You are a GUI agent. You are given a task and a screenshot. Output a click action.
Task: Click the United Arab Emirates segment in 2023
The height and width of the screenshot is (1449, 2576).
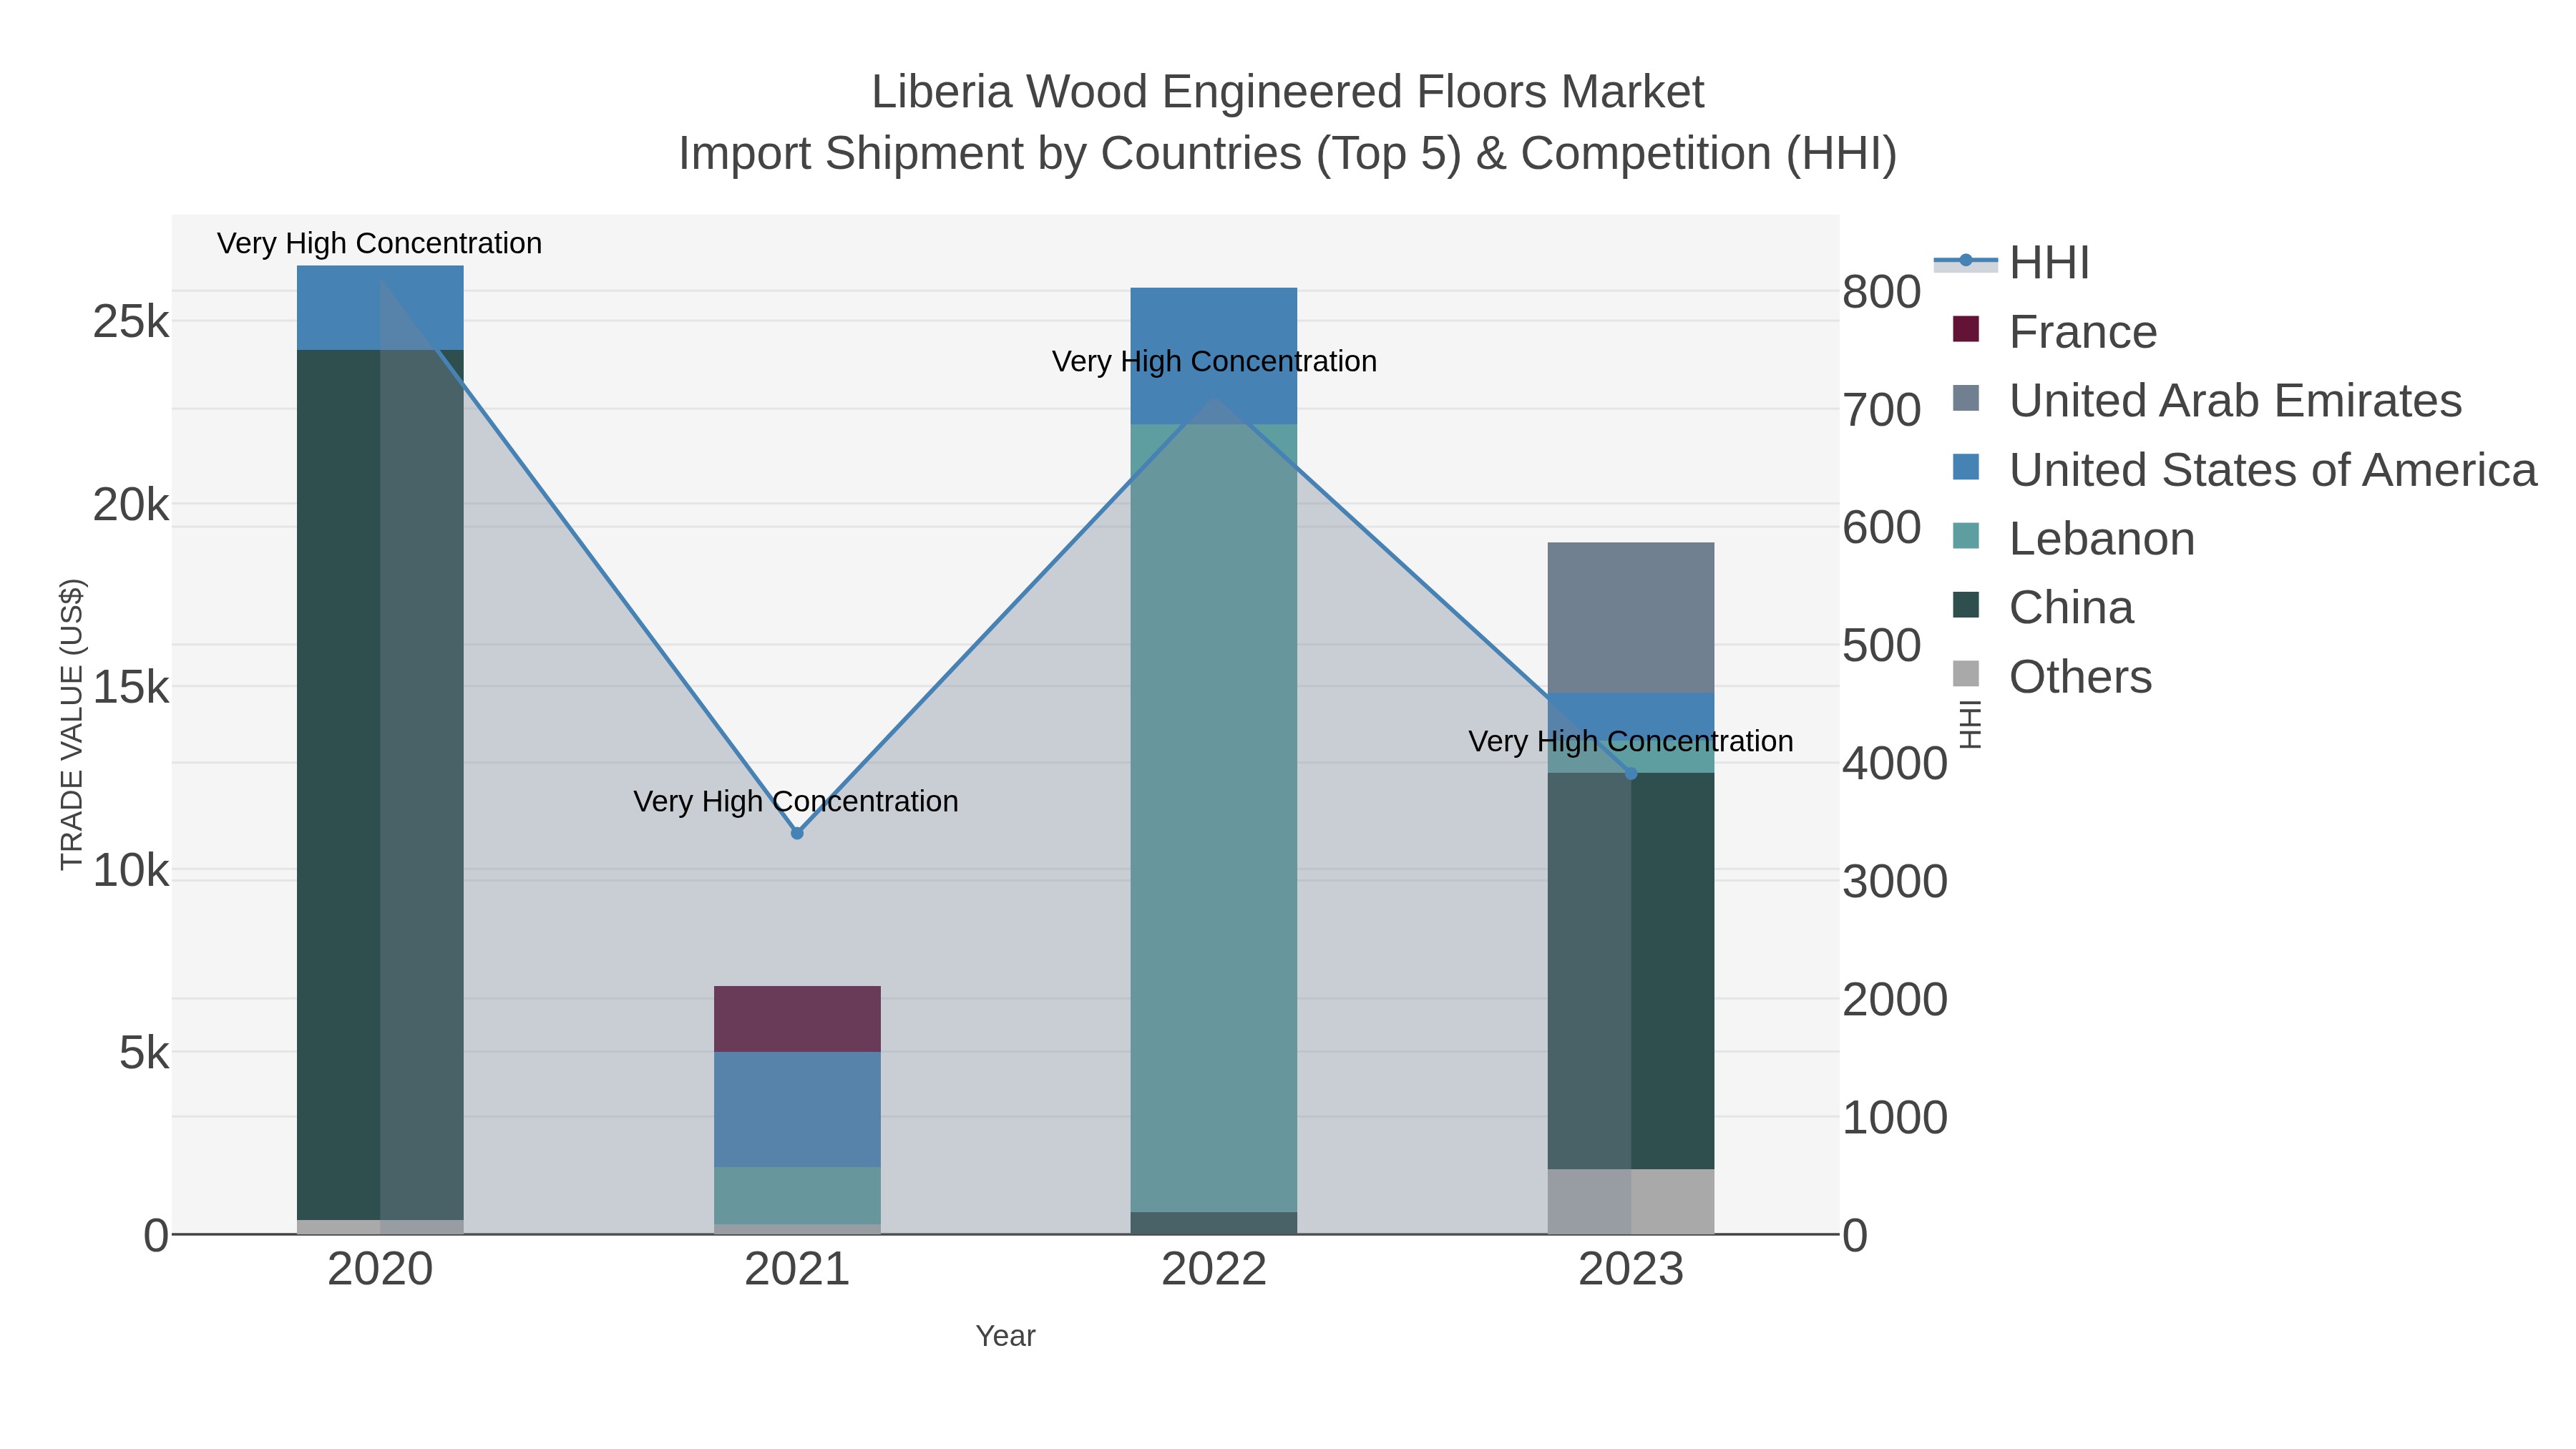1631,618
